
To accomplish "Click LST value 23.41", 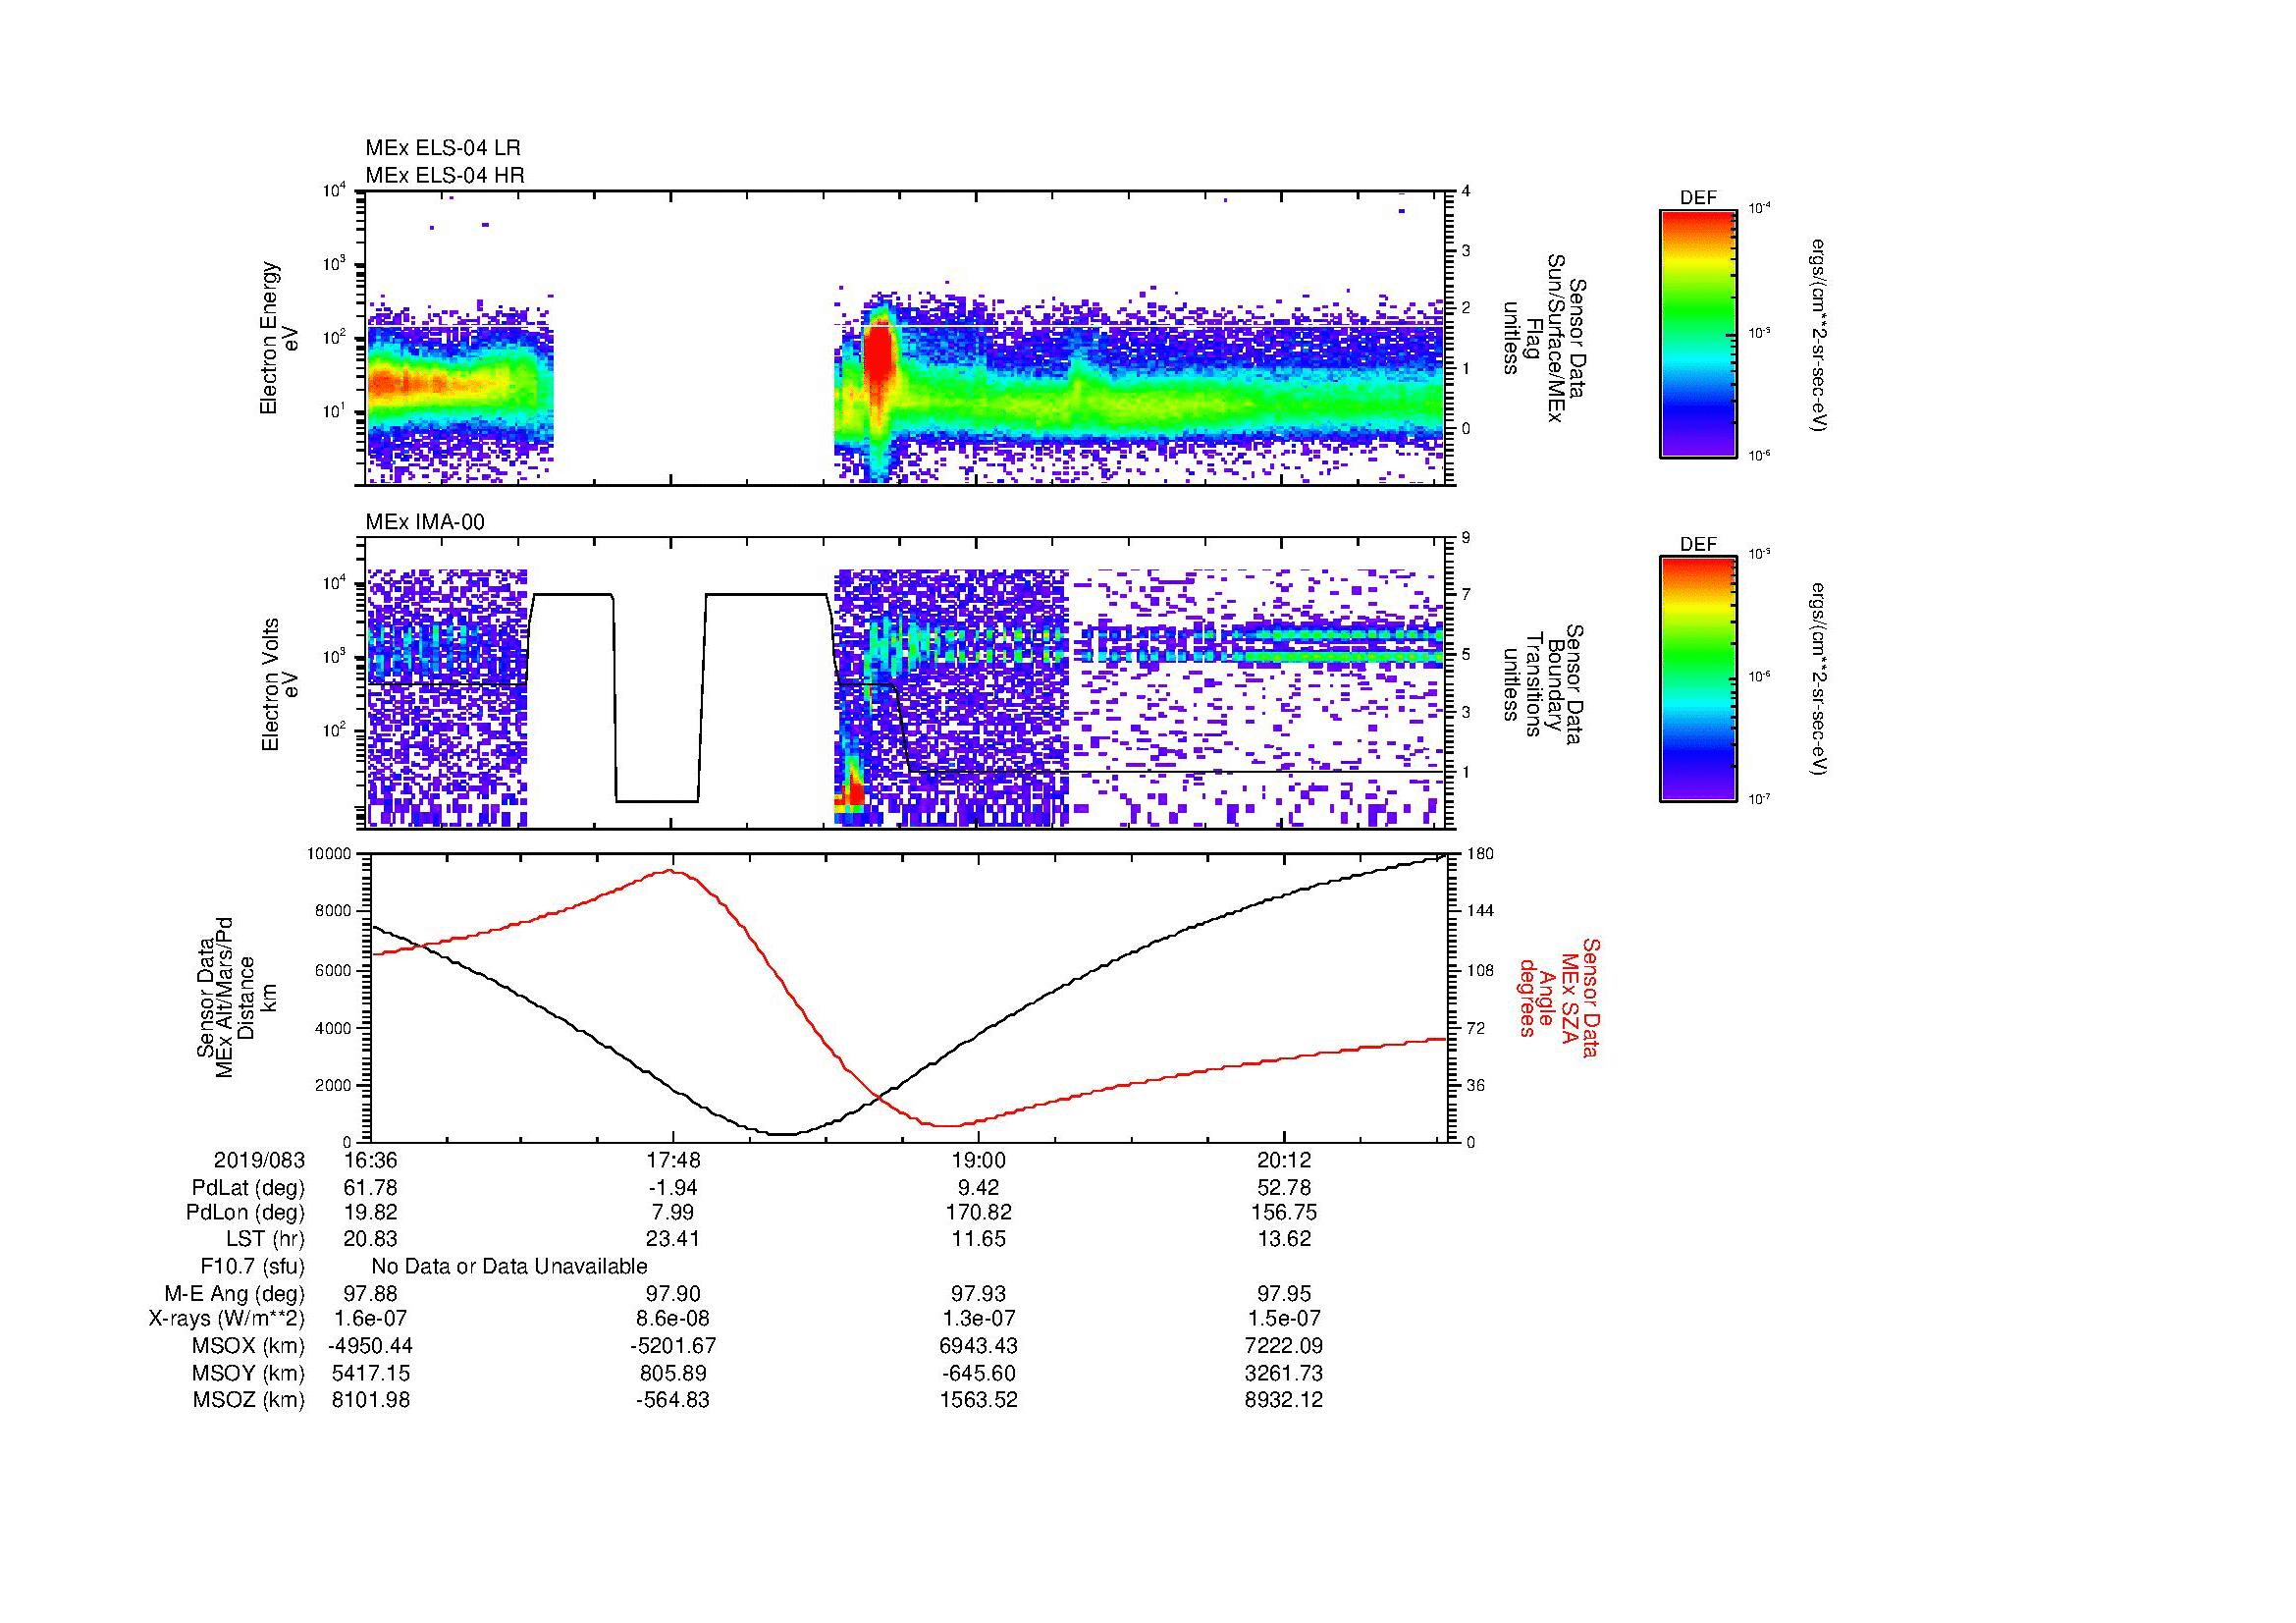I will click(x=673, y=1239).
